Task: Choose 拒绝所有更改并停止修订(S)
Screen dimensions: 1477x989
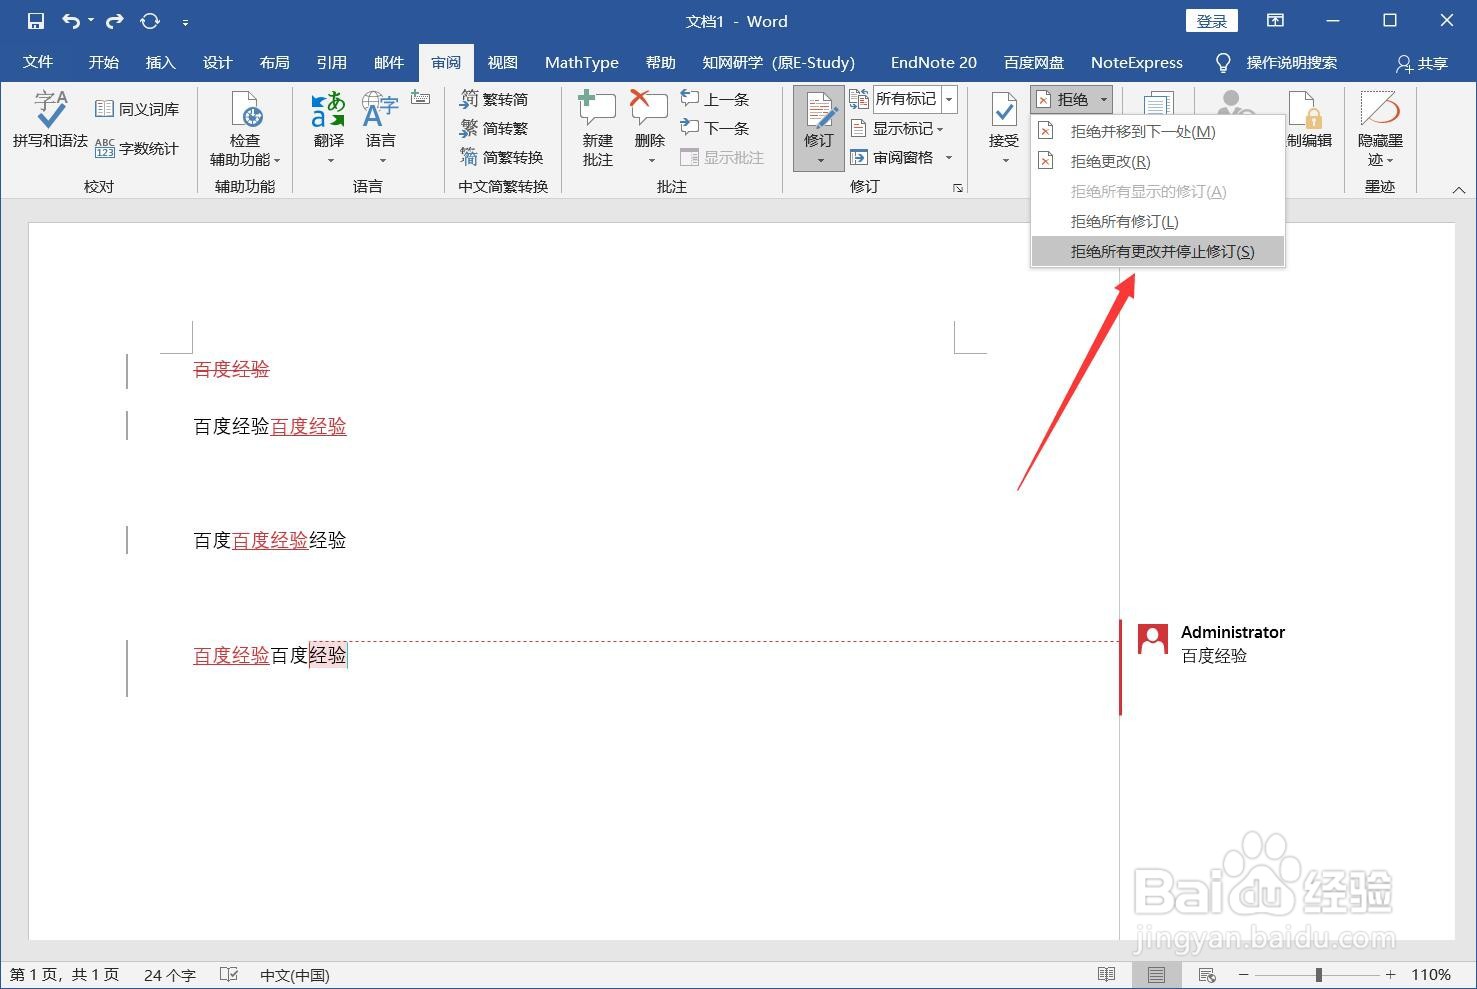Action: pyautogui.click(x=1158, y=251)
